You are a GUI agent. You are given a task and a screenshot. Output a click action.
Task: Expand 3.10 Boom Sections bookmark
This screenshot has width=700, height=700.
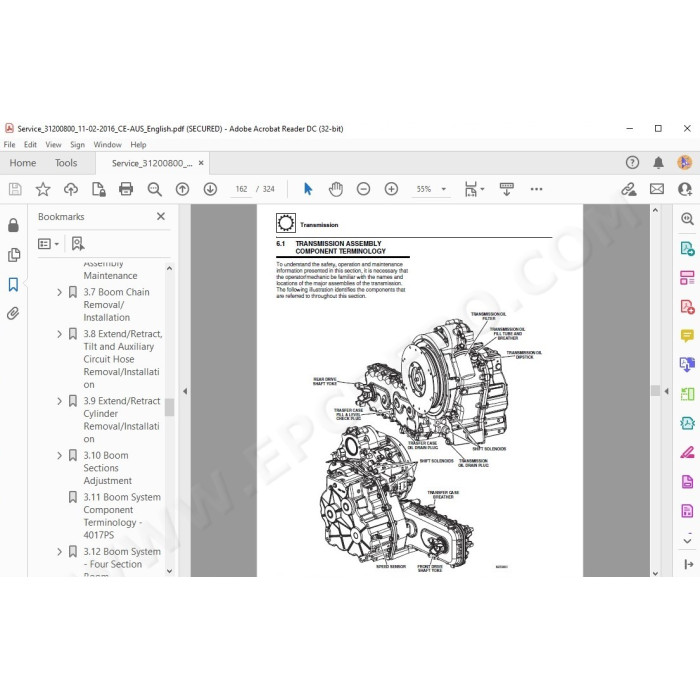click(59, 455)
